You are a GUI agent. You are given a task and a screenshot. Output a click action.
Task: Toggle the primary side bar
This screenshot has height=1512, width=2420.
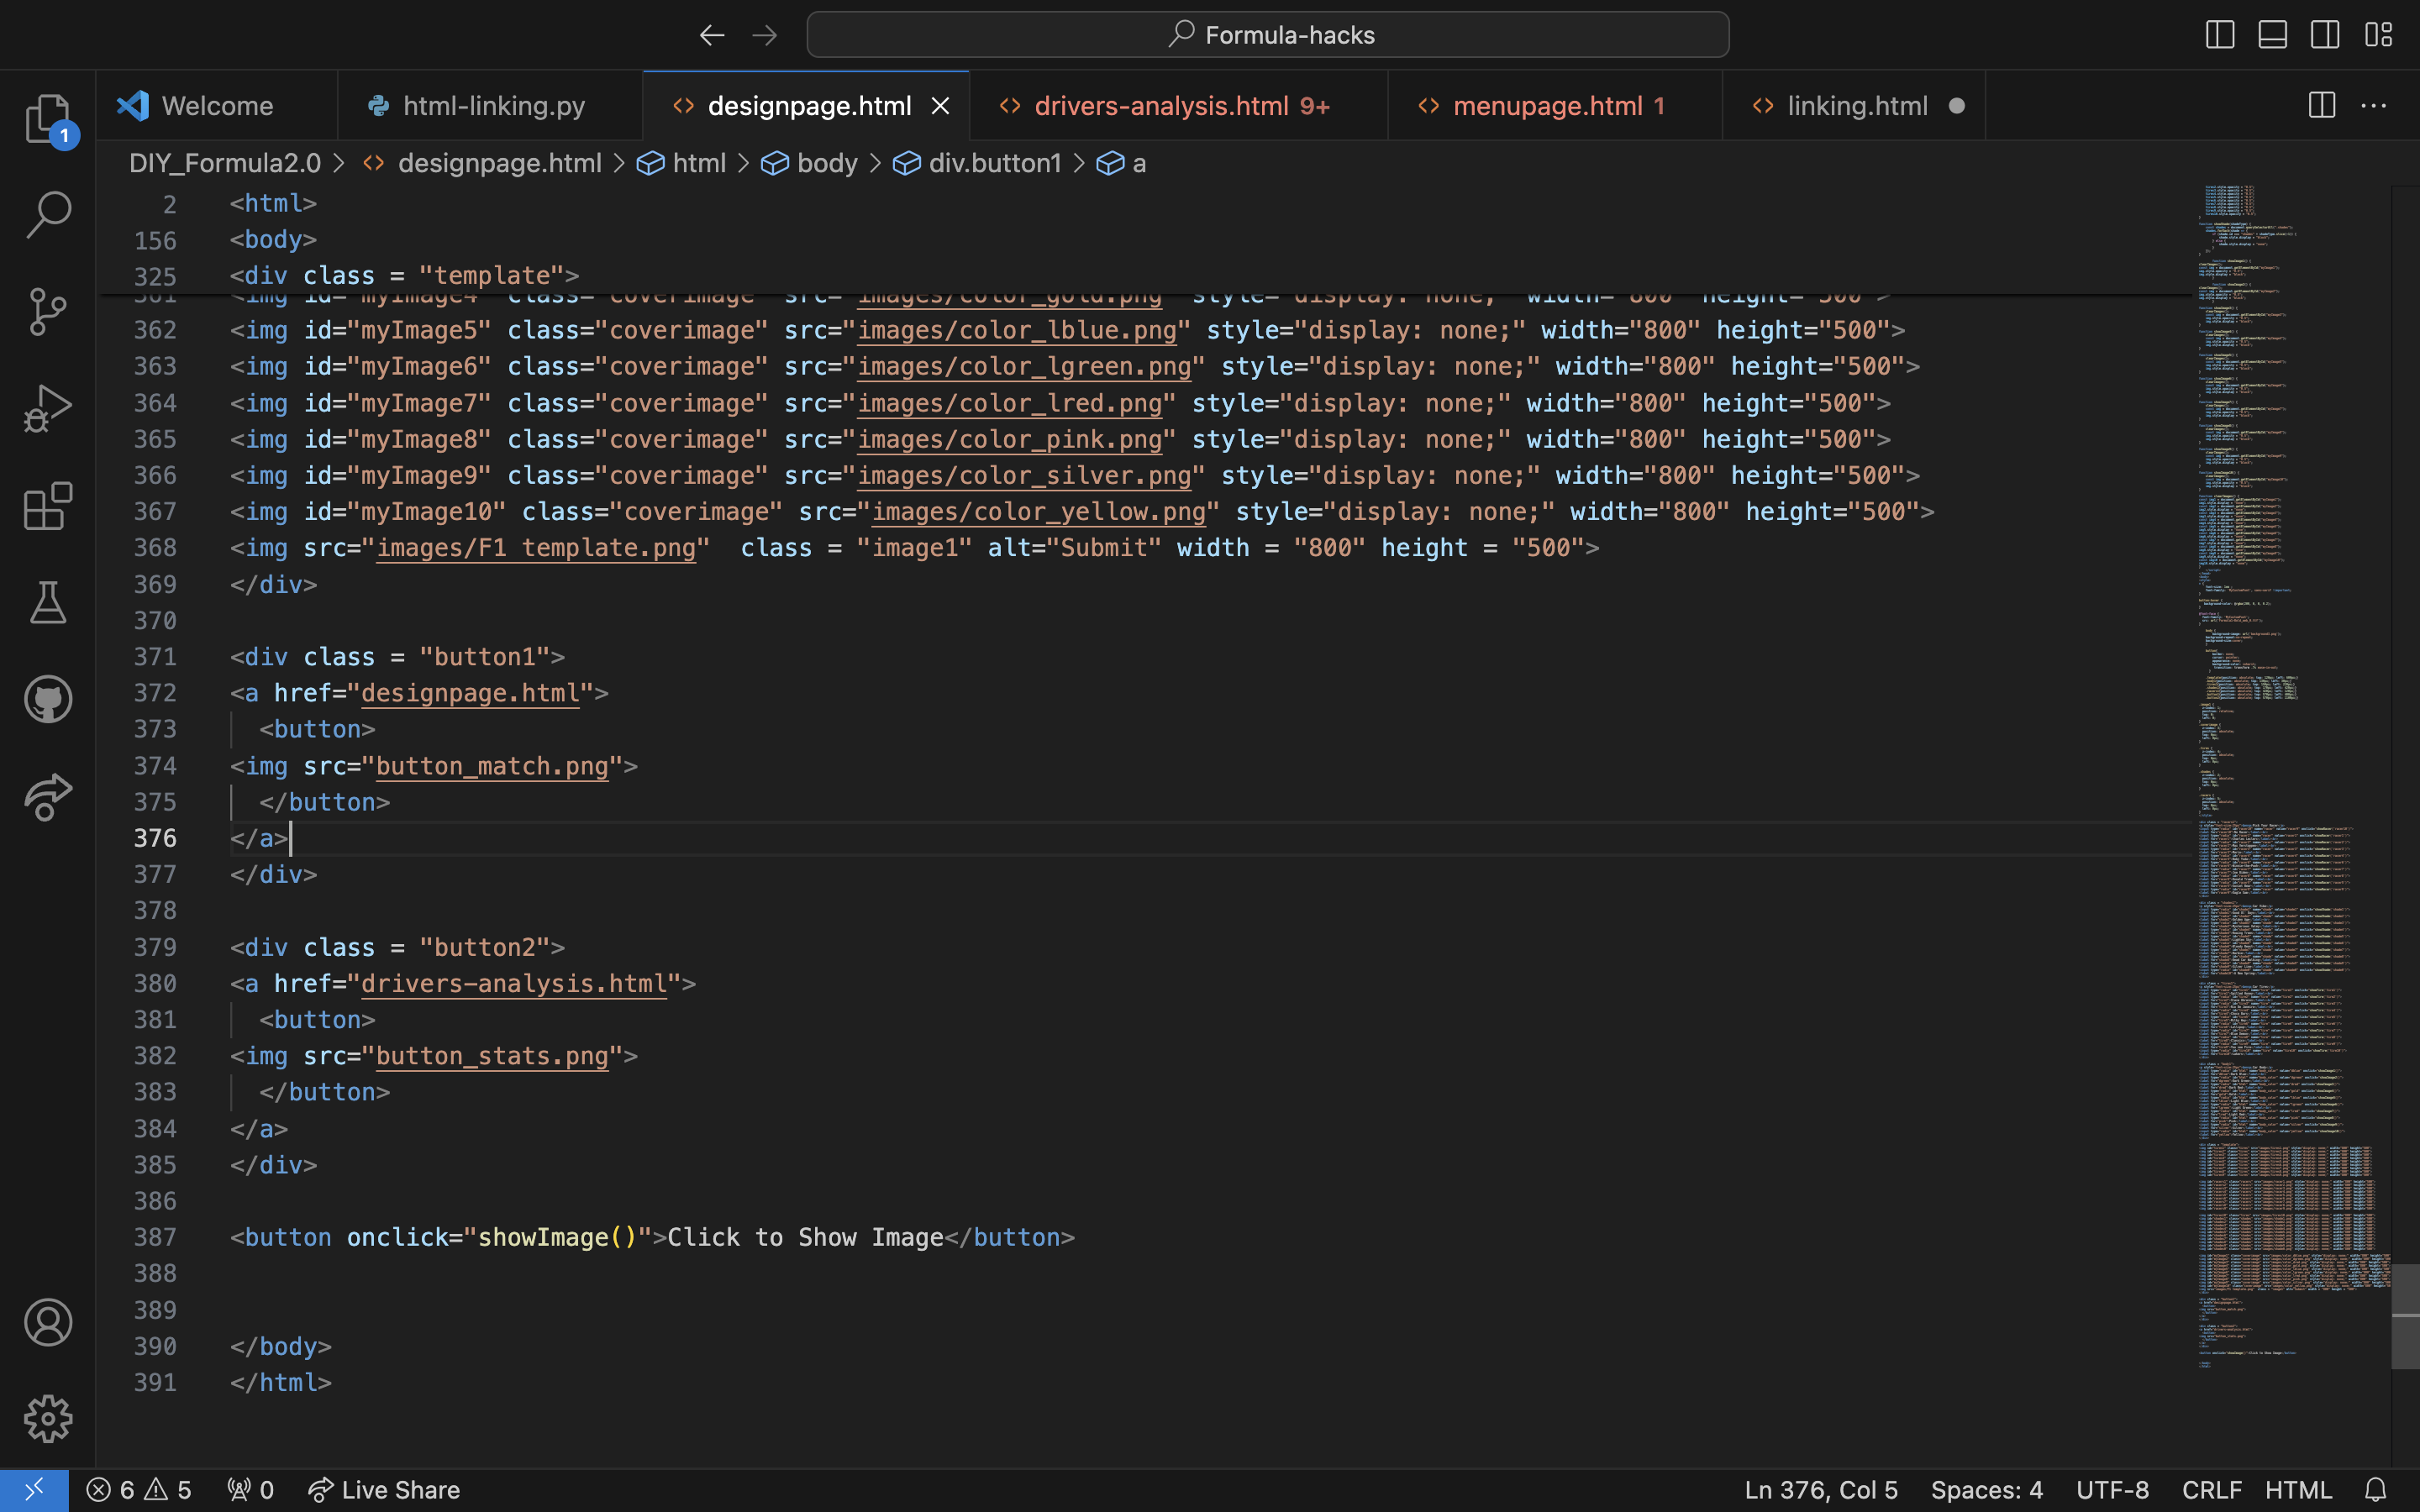tap(2219, 35)
